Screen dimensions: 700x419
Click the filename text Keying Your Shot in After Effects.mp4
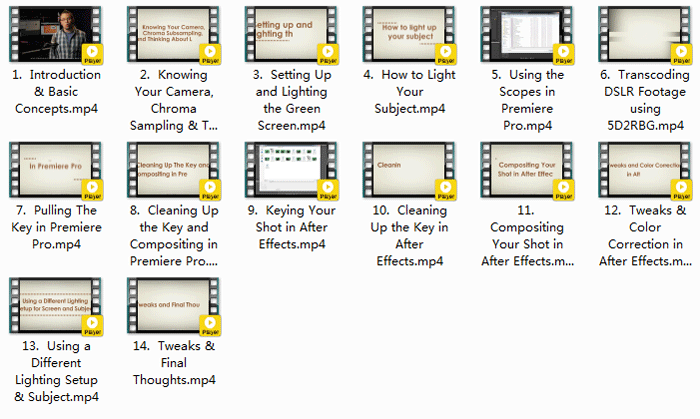[x=293, y=236]
